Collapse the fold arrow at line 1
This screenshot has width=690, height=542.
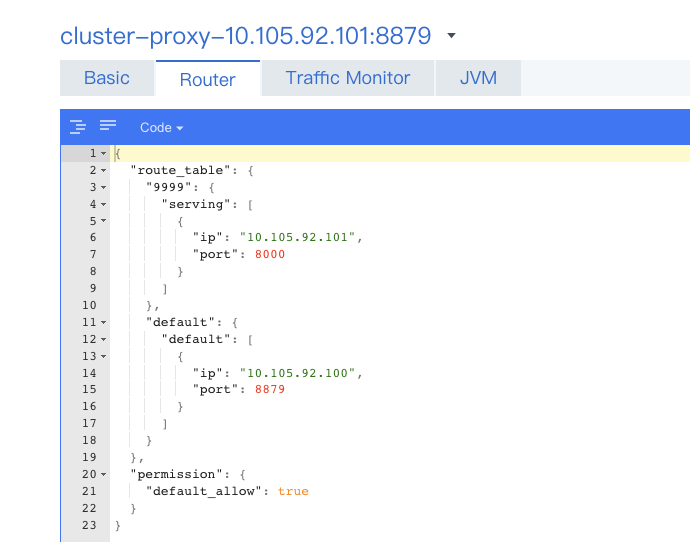point(103,154)
